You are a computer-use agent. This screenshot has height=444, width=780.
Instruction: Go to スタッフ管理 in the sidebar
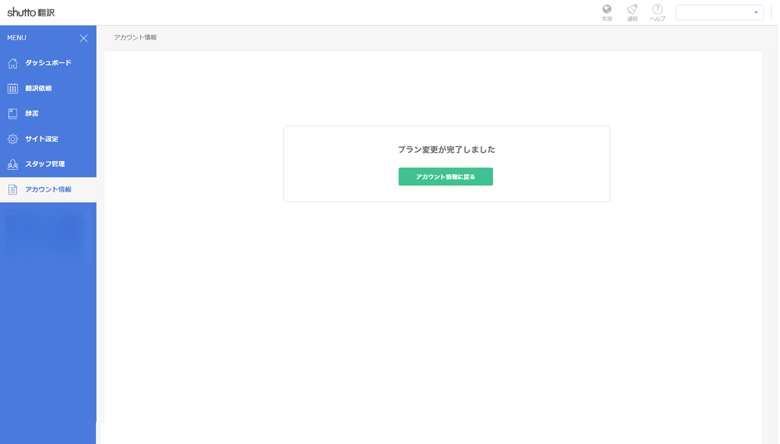tap(48, 164)
